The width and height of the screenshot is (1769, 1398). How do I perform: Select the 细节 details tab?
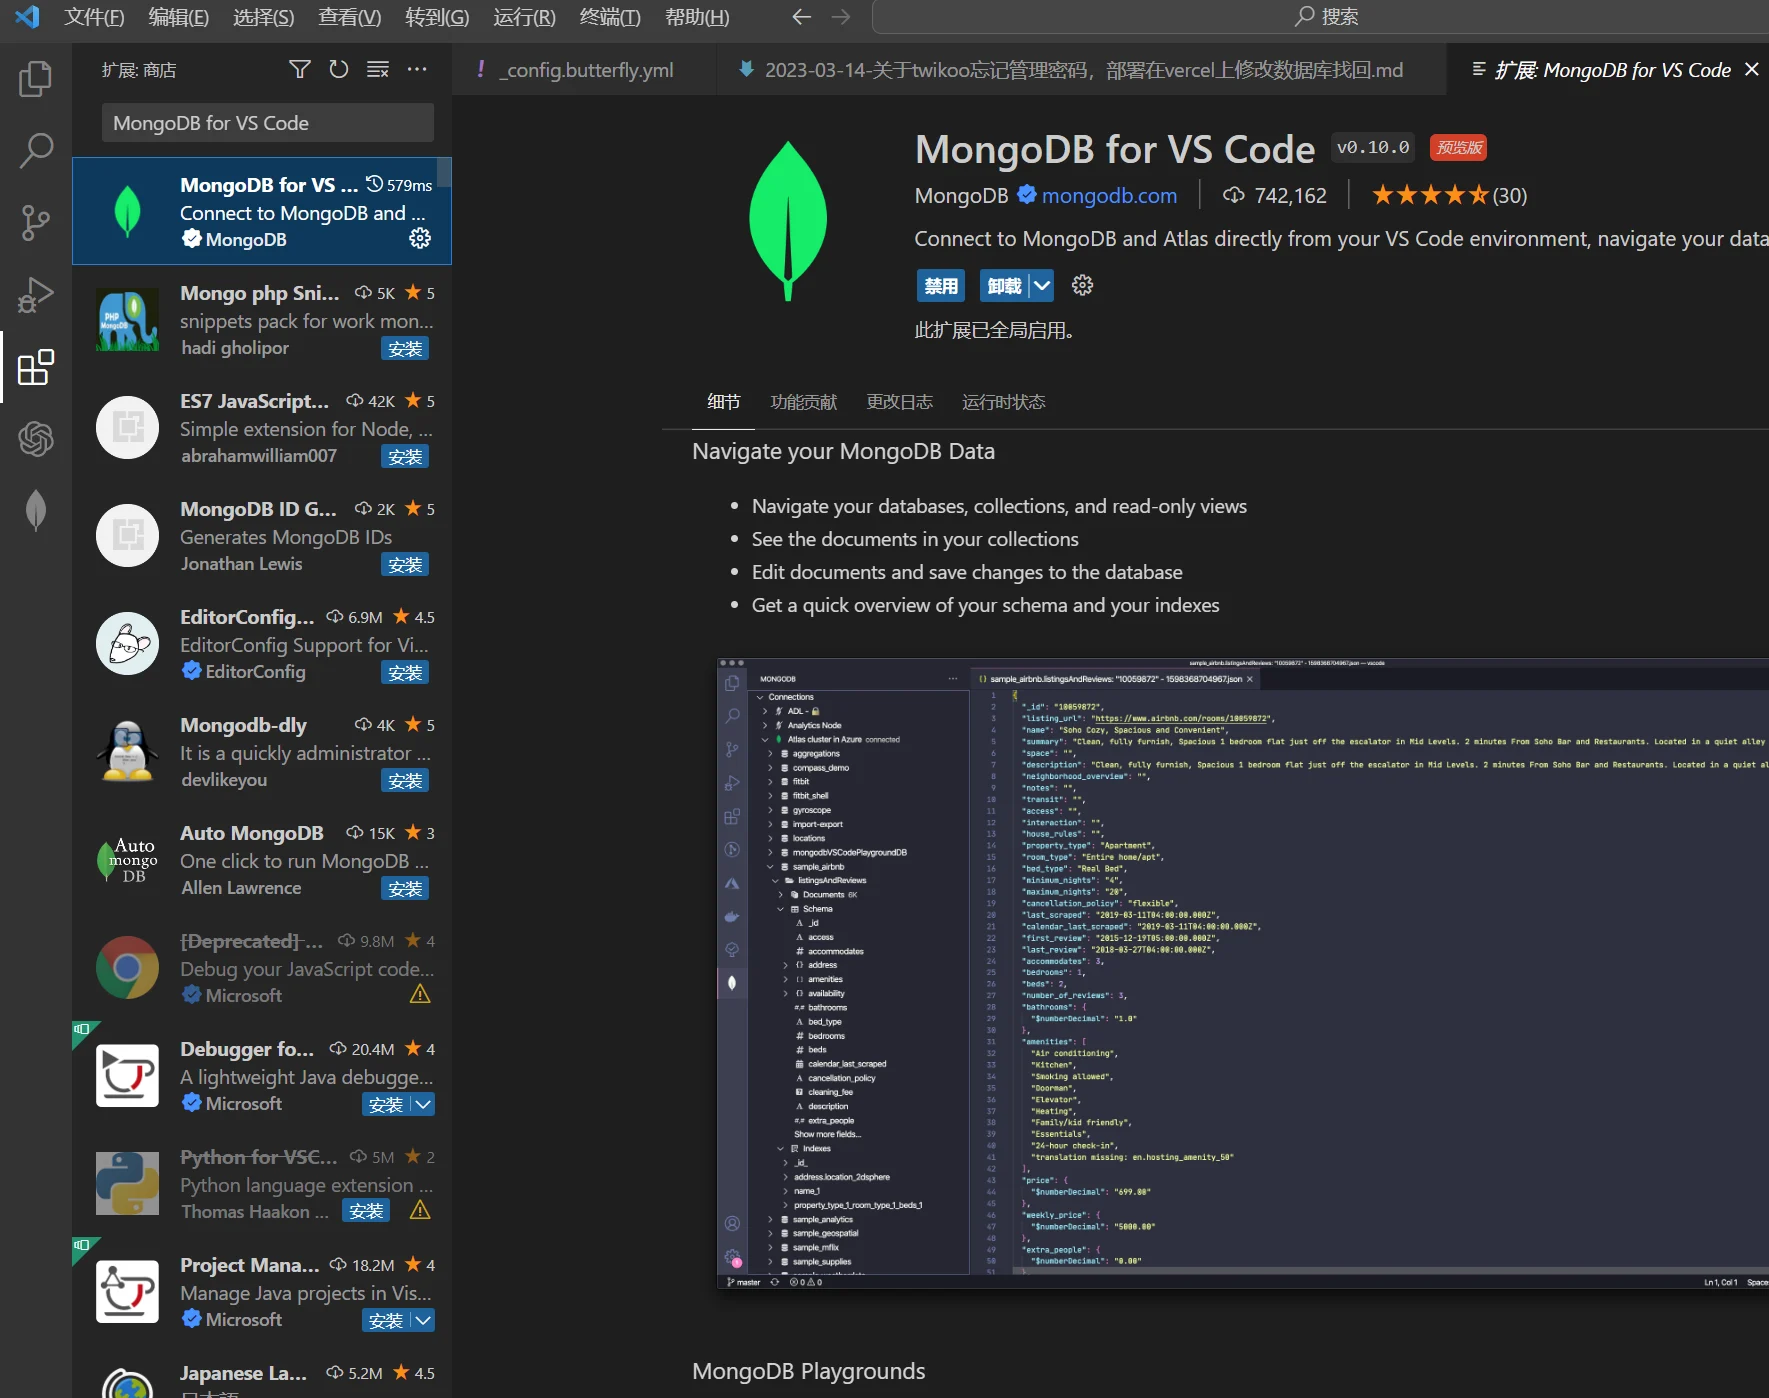click(x=724, y=401)
